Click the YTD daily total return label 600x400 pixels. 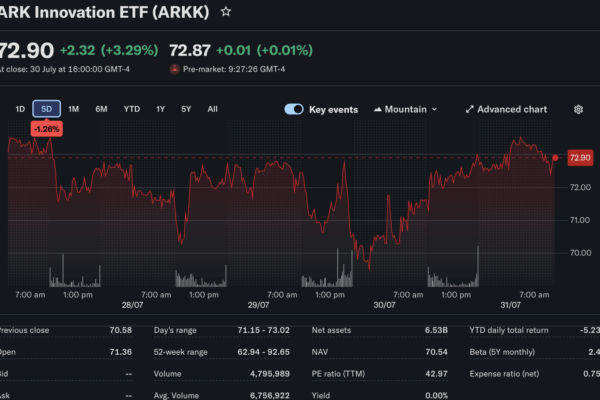point(509,330)
